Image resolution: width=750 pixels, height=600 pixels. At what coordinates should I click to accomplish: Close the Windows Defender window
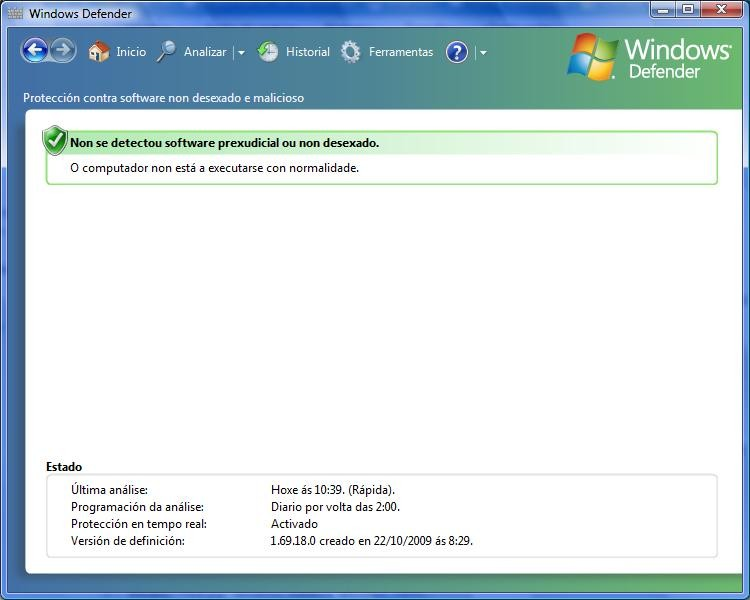pyautogui.click(x=721, y=10)
